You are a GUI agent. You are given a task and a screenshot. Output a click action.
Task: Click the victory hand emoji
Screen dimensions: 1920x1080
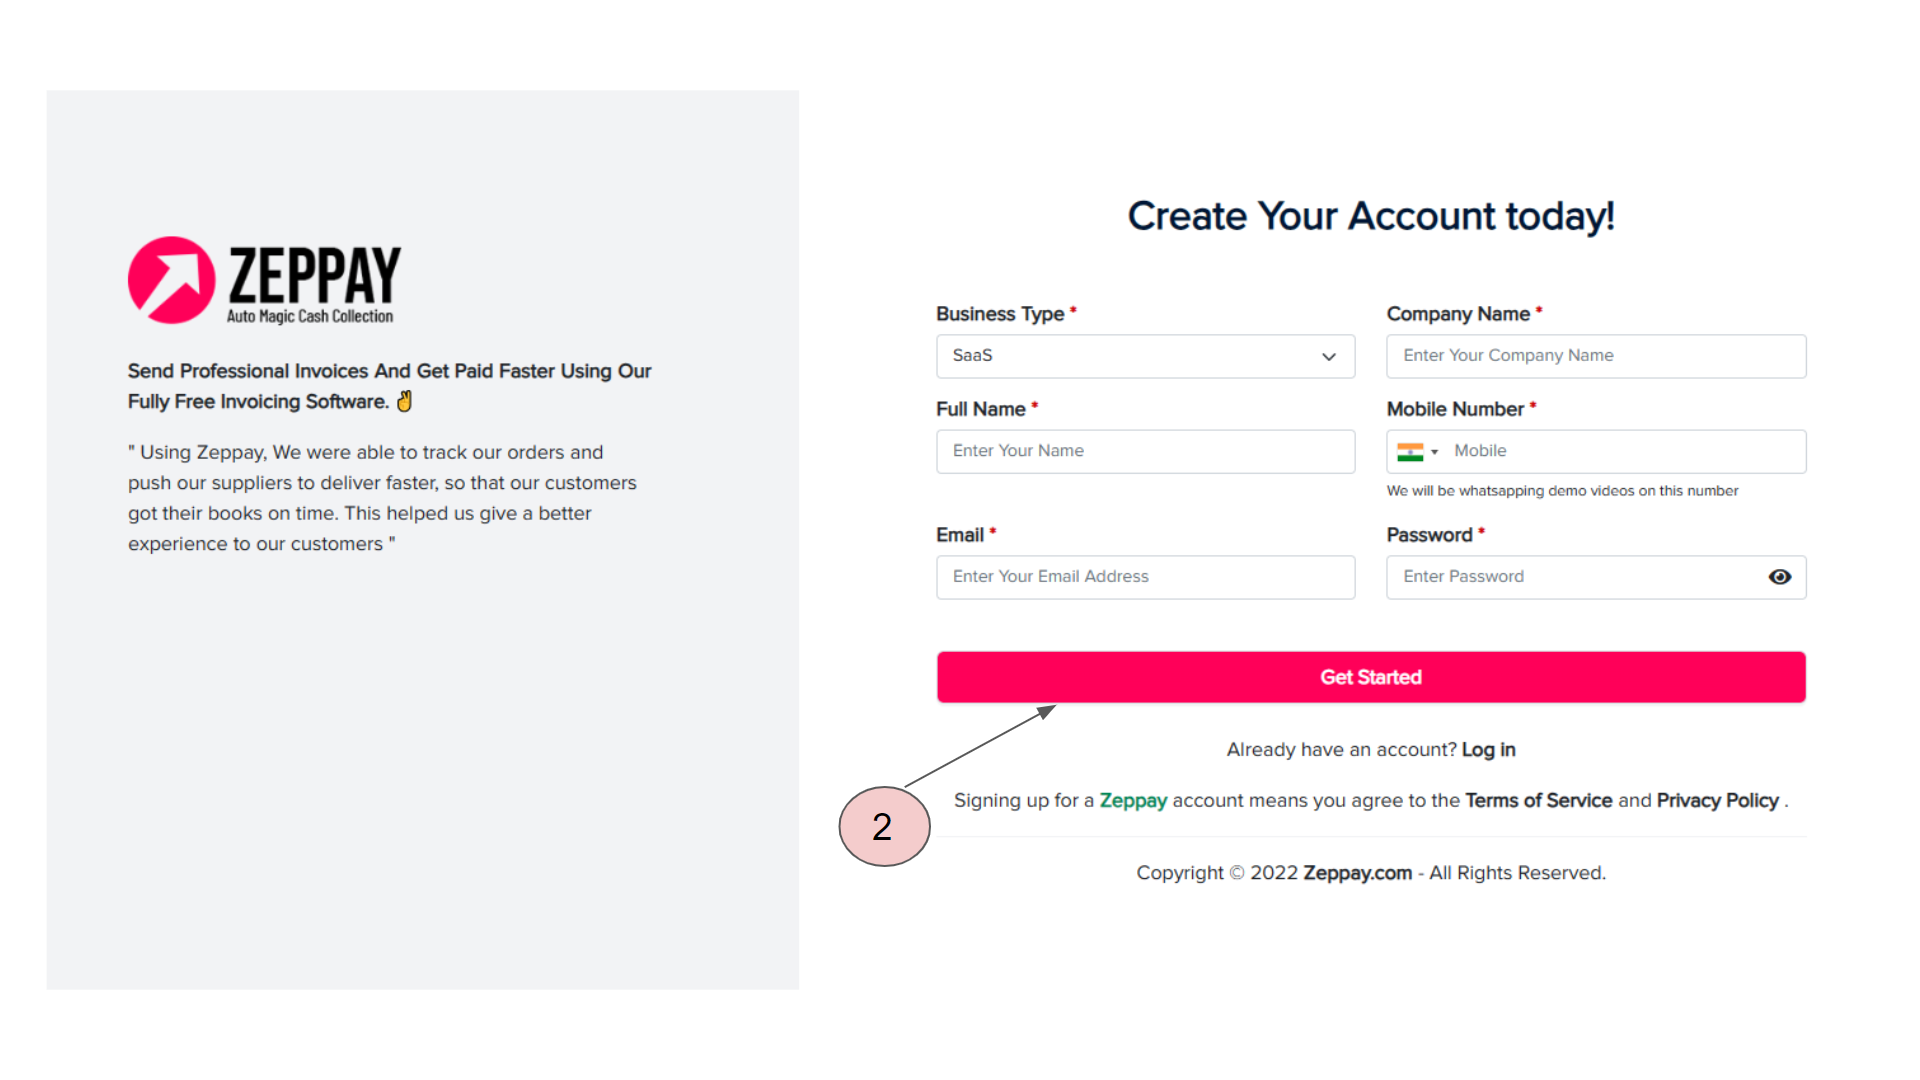[404, 402]
